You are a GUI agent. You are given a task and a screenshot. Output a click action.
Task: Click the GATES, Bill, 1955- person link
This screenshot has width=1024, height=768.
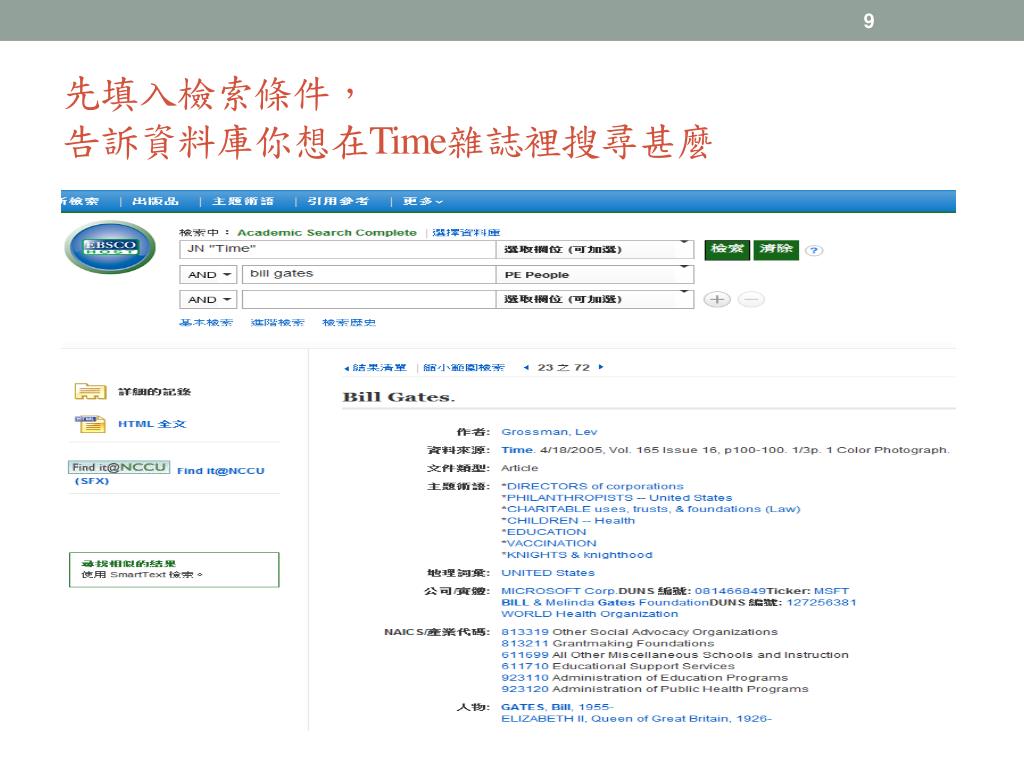point(557,707)
